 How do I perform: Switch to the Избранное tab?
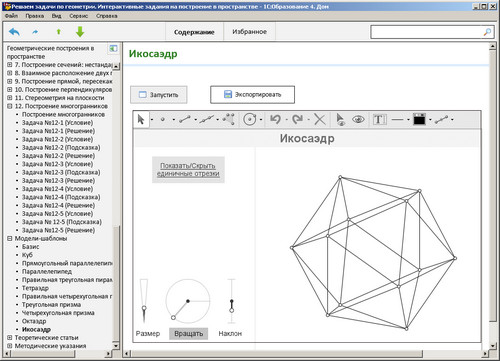250,32
